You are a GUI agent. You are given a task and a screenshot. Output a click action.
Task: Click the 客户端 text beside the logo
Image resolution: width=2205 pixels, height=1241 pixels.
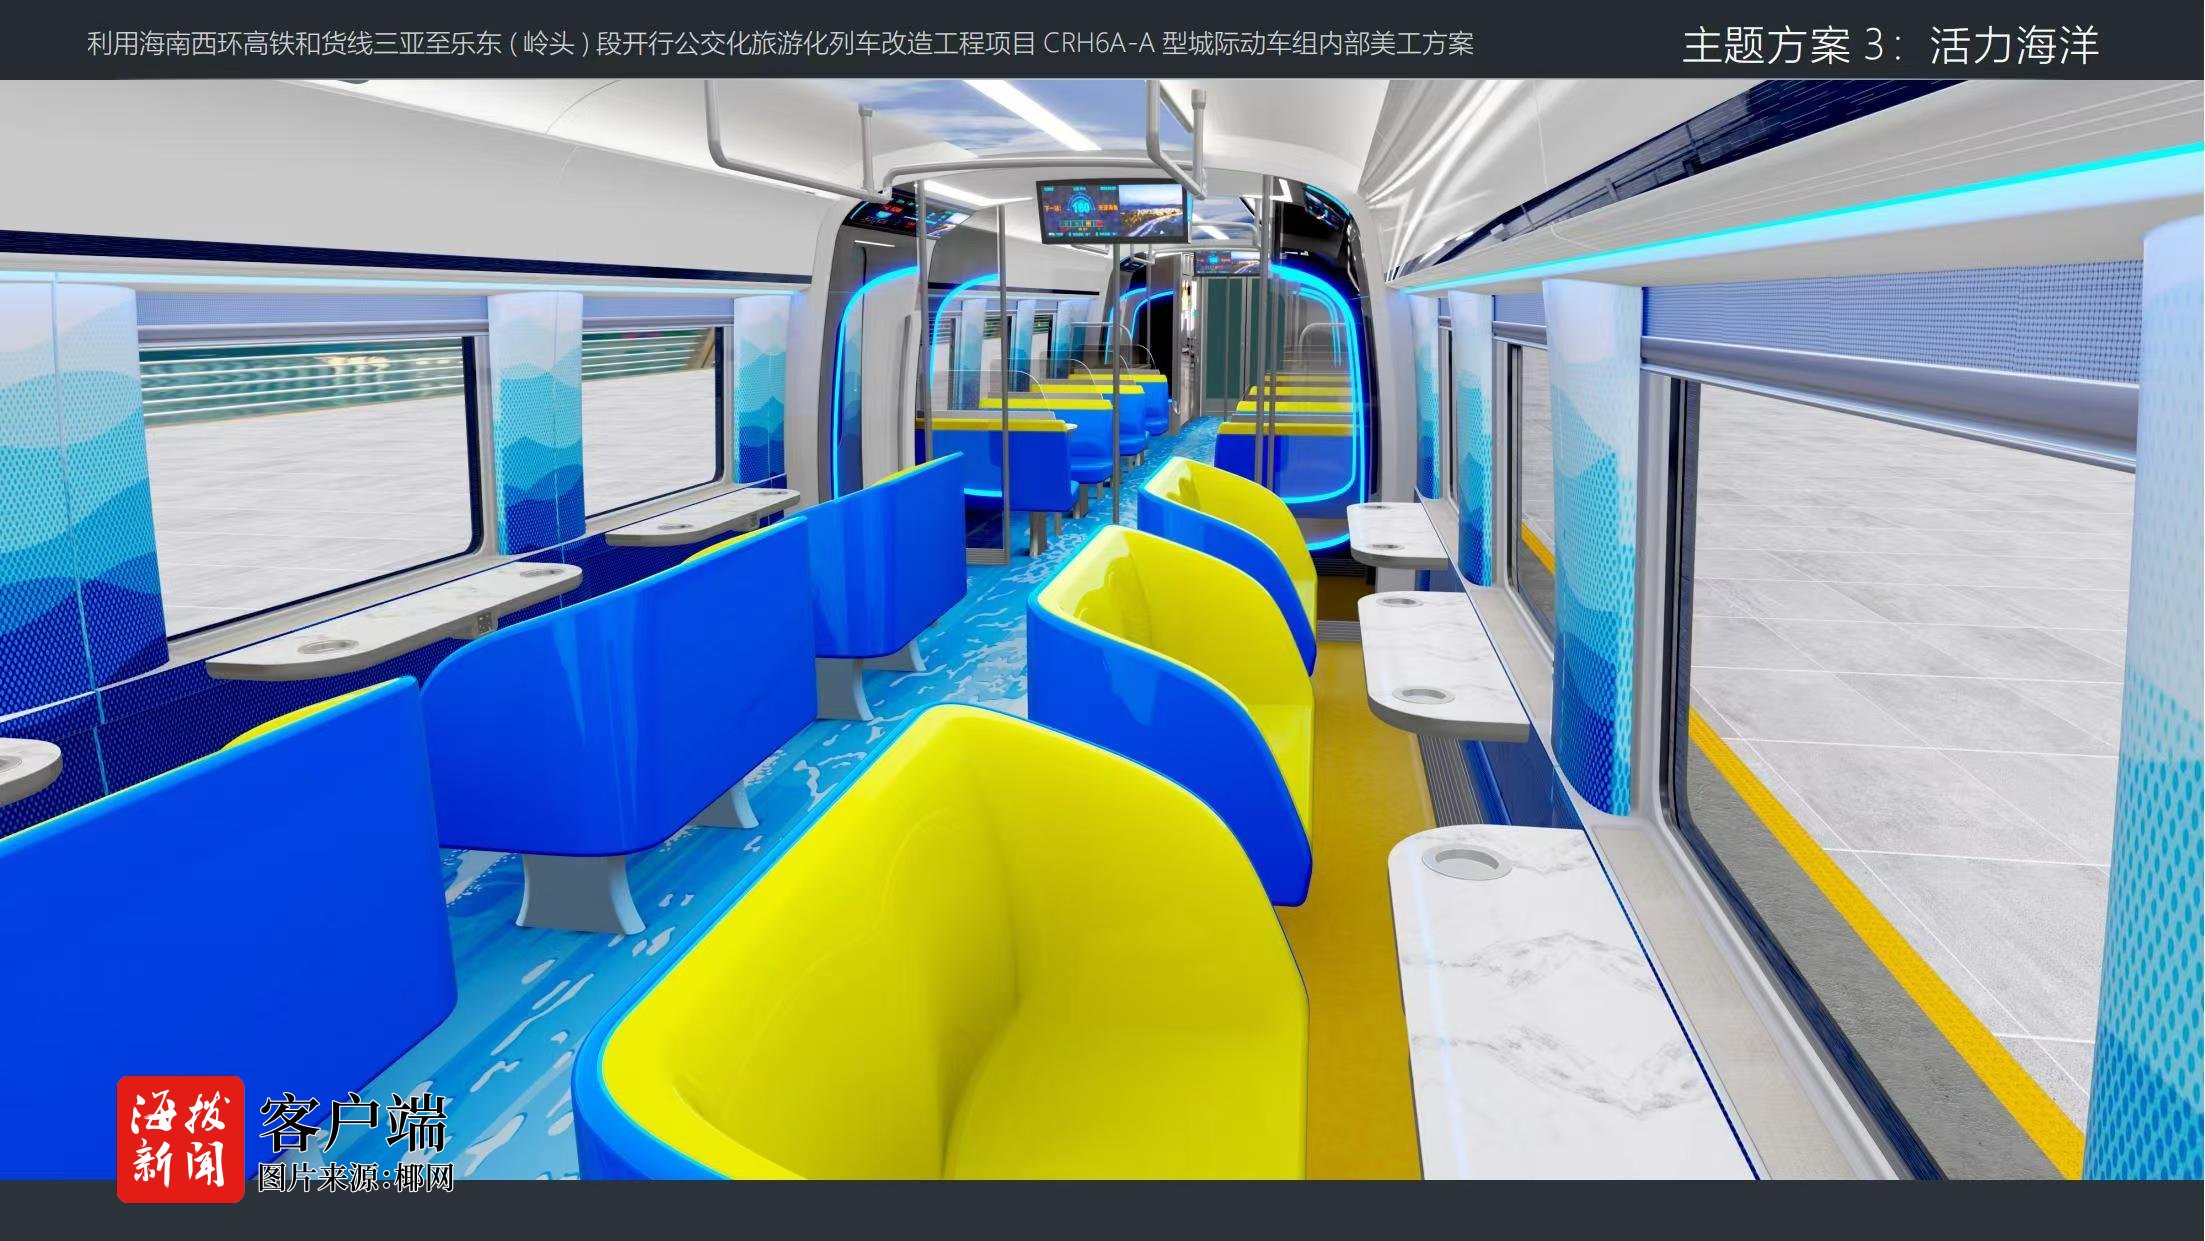point(352,1124)
